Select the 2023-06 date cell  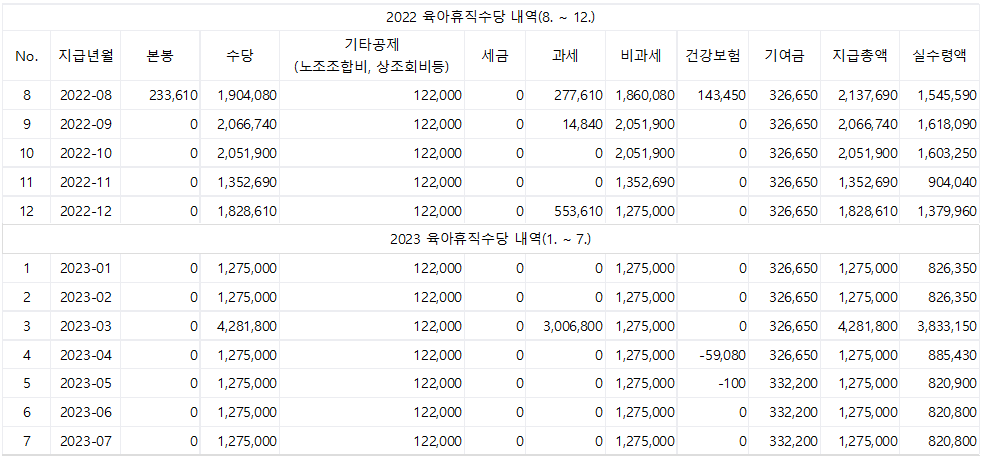point(86,412)
